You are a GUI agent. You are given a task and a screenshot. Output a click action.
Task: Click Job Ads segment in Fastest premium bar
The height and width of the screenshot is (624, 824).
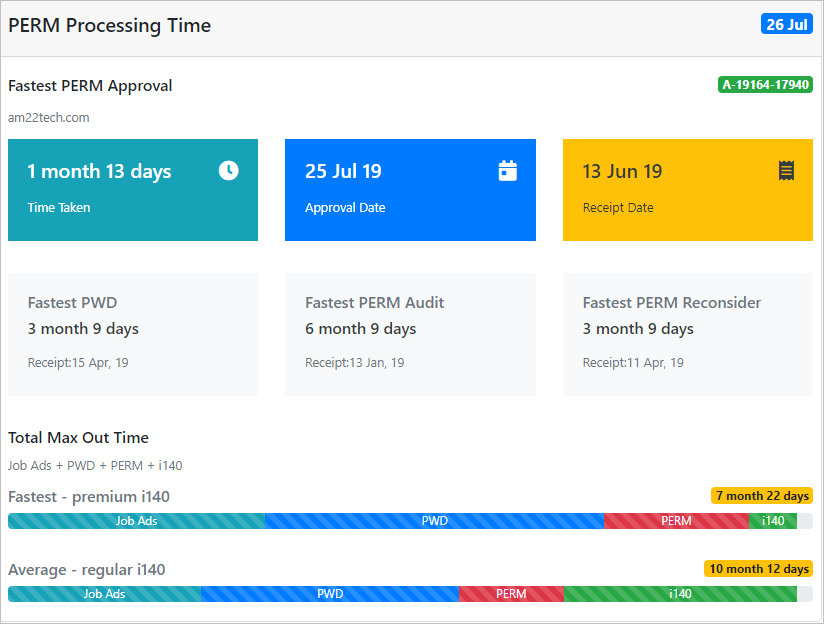pyautogui.click(x=137, y=521)
